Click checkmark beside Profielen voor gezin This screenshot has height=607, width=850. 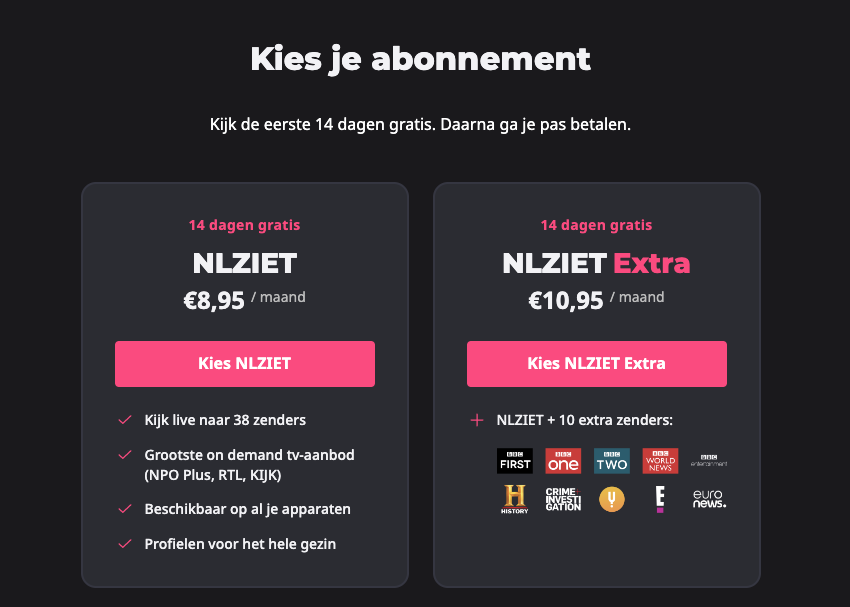point(125,543)
